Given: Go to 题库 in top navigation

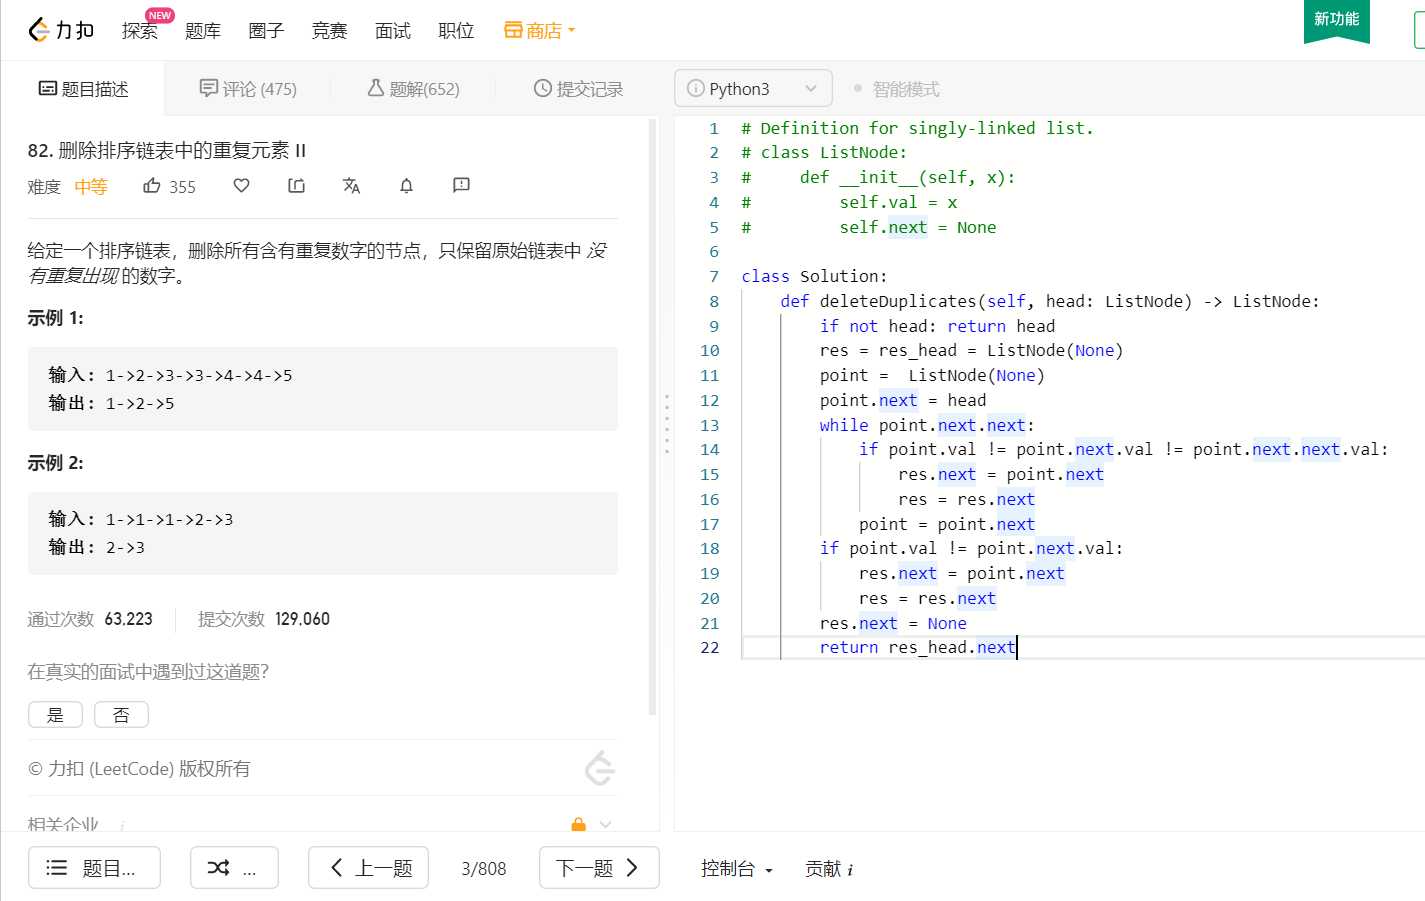Looking at the screenshot, I should (x=203, y=31).
